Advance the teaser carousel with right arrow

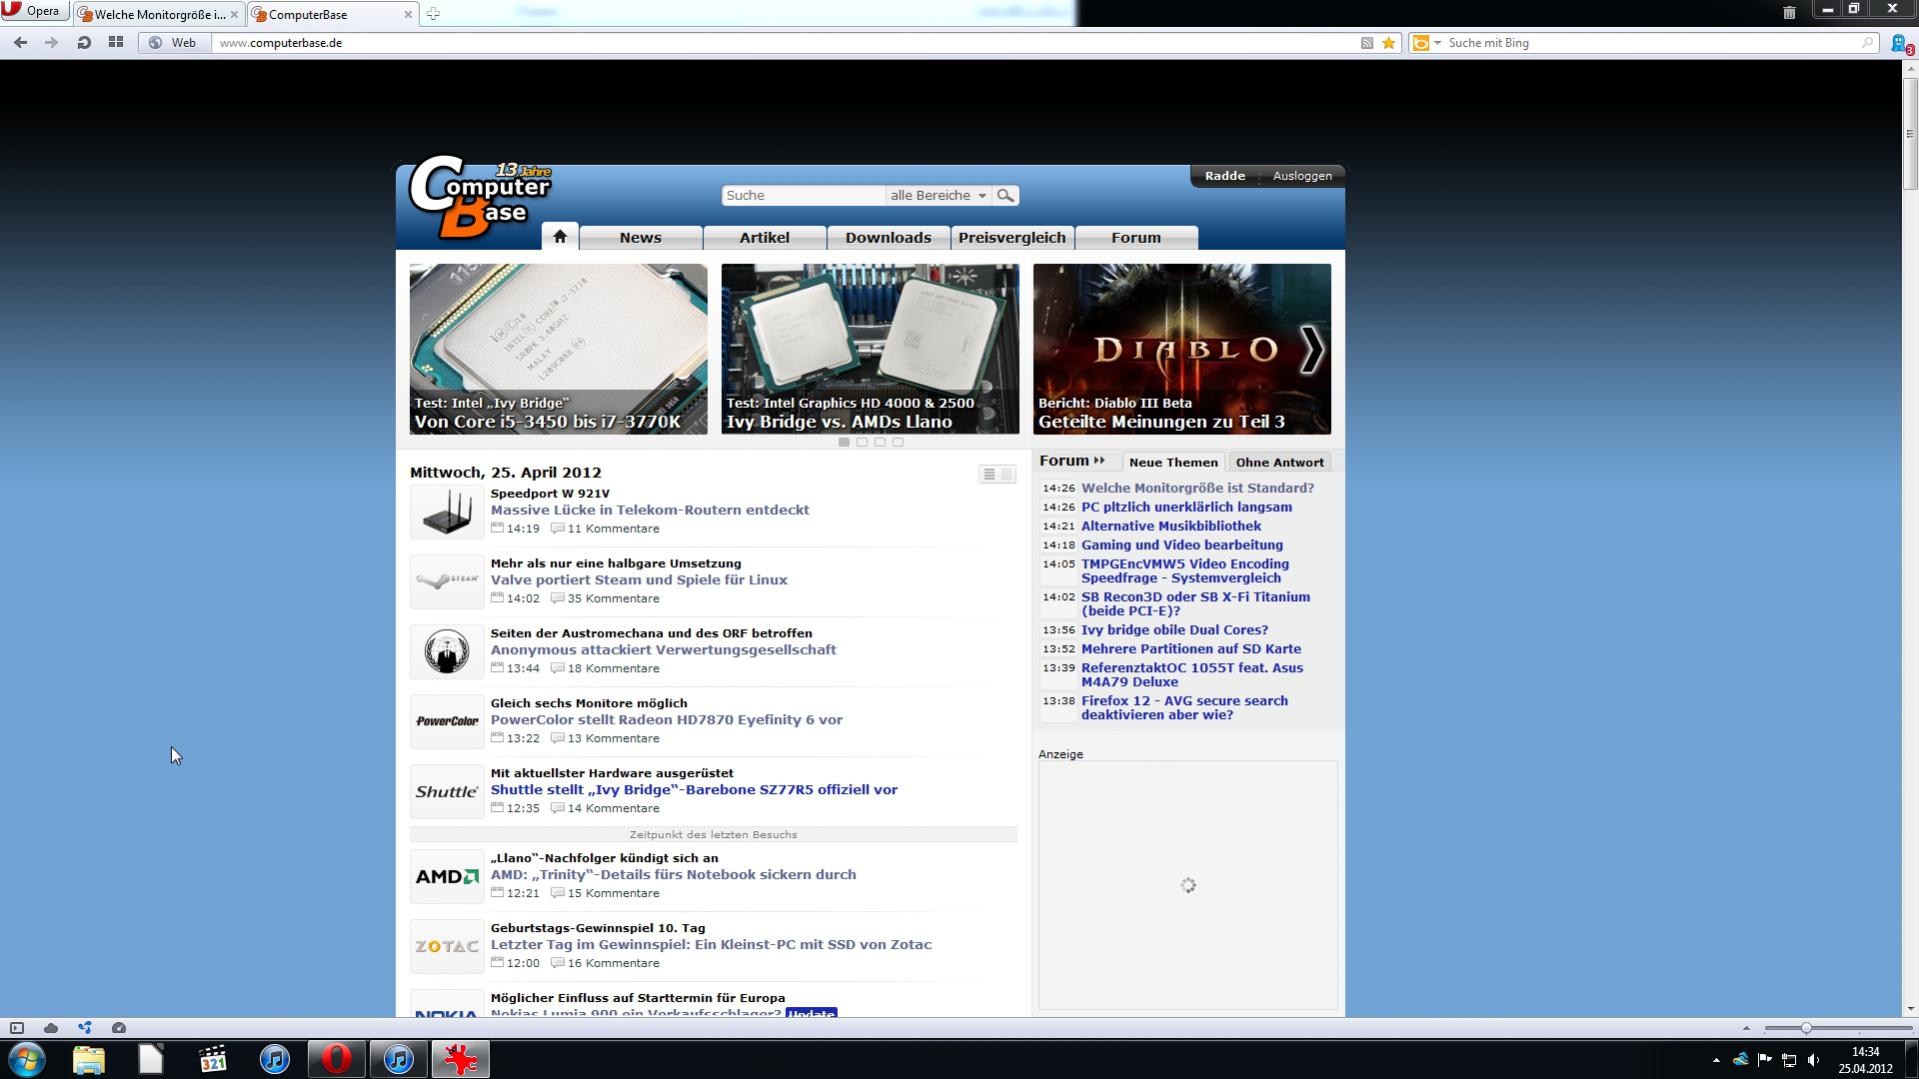click(x=1311, y=349)
